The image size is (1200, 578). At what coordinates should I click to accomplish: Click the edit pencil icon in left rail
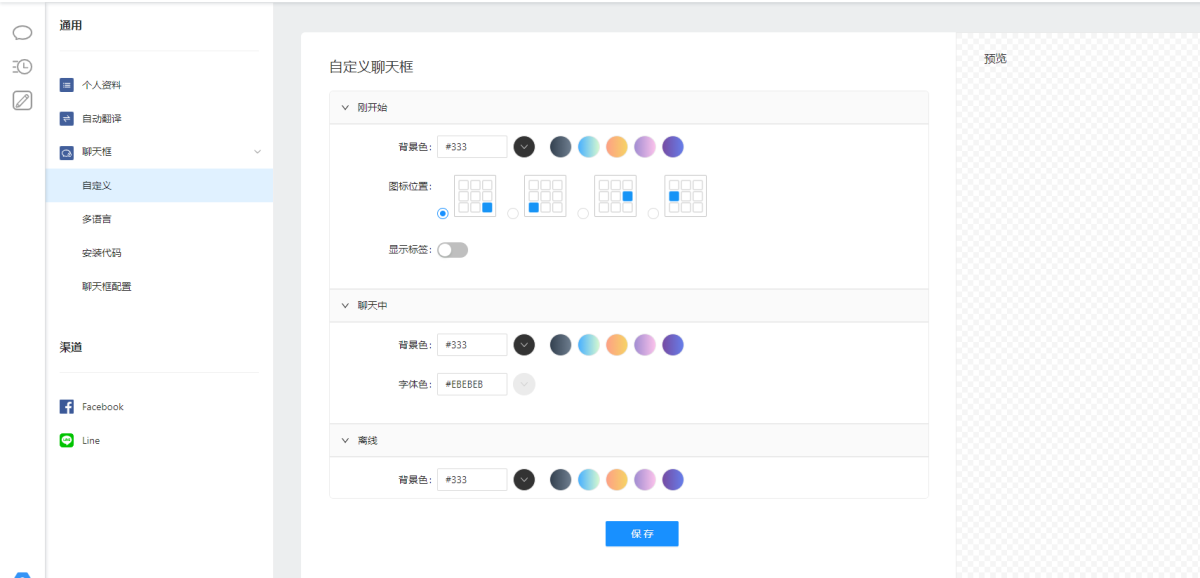click(22, 100)
